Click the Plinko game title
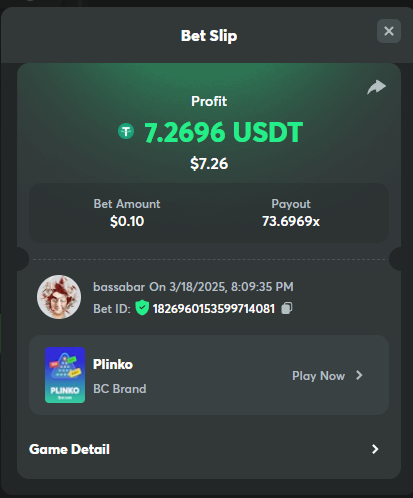 point(113,364)
